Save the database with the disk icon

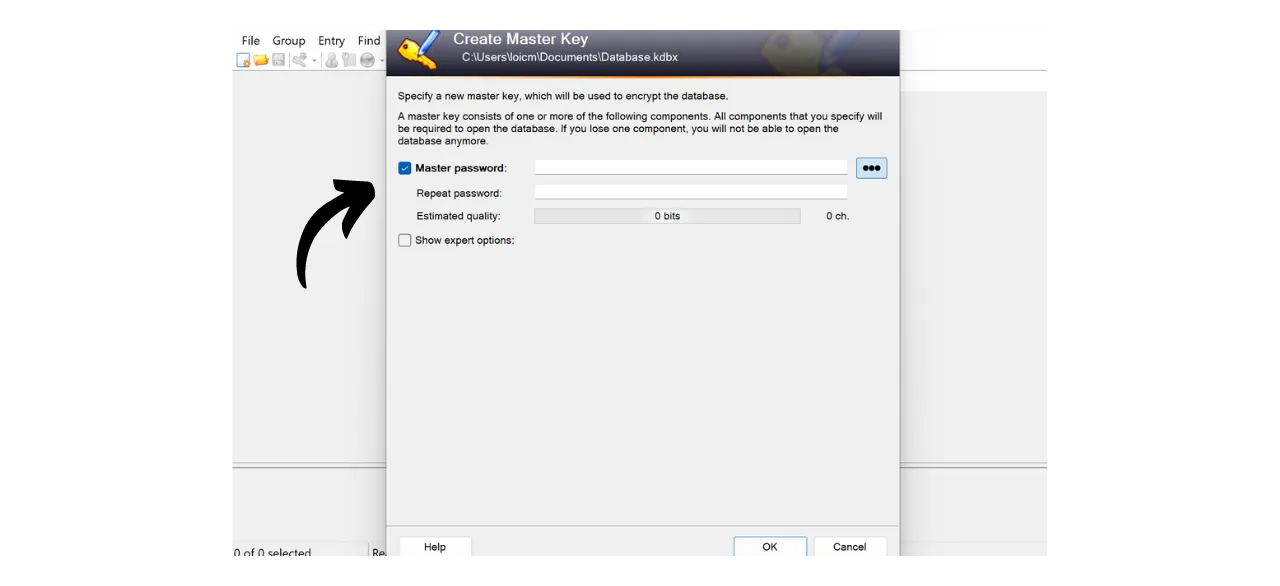(x=278, y=60)
